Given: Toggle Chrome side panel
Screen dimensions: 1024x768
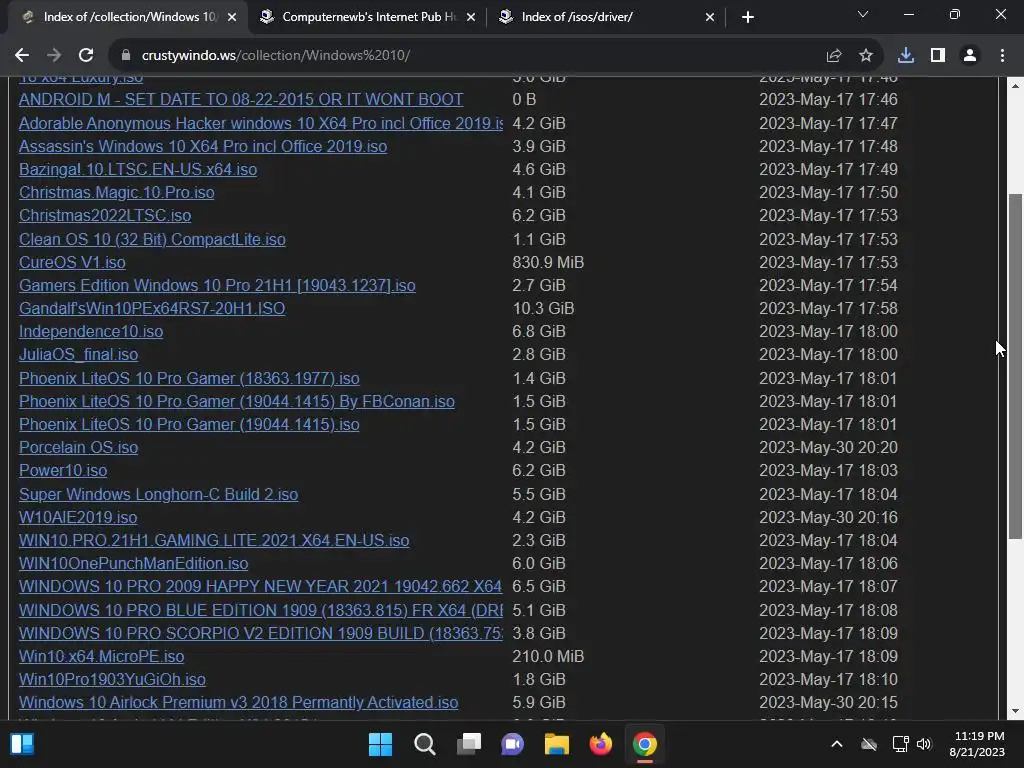Looking at the screenshot, I should [x=938, y=56].
